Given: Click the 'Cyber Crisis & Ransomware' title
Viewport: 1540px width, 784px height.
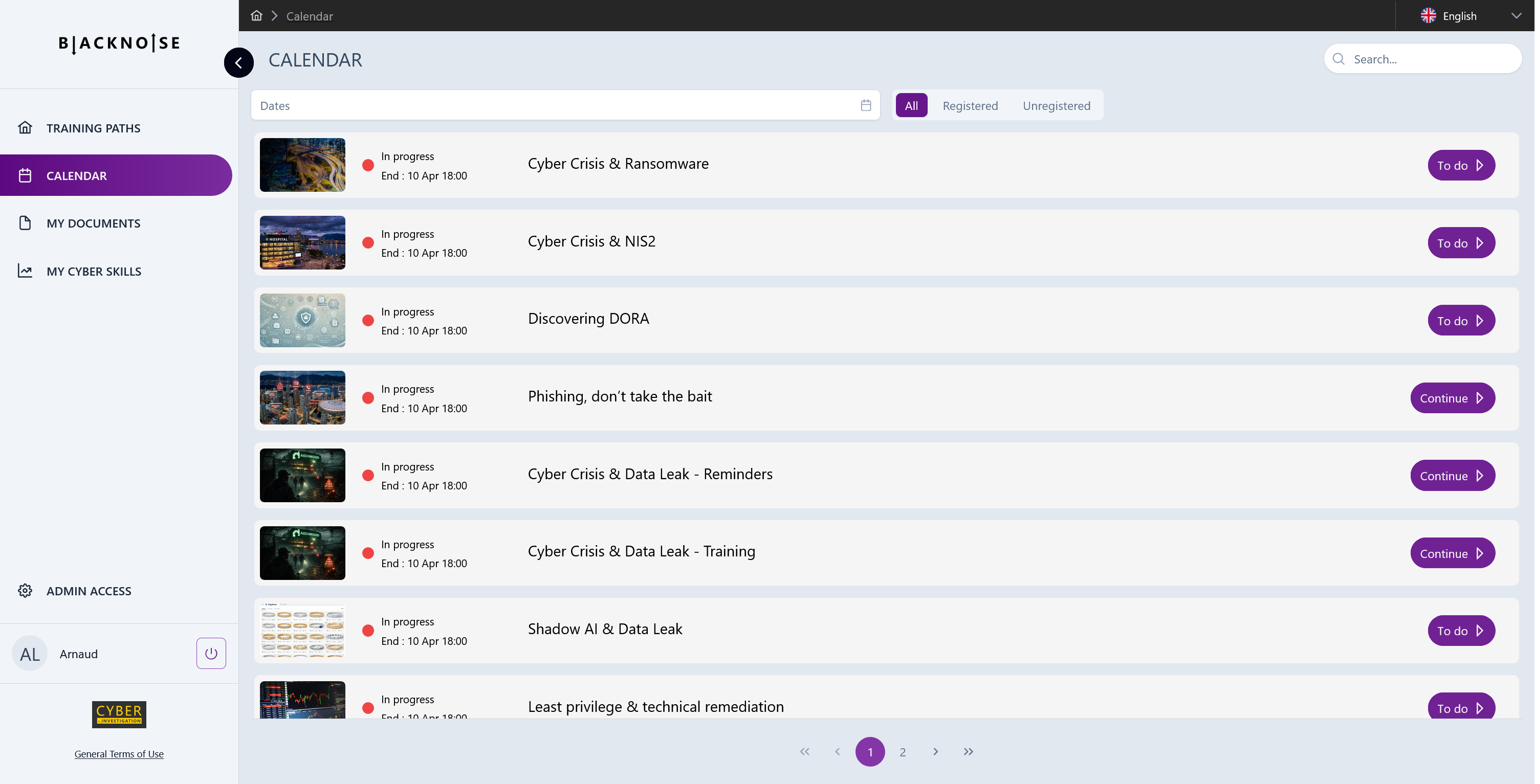Looking at the screenshot, I should 618,164.
